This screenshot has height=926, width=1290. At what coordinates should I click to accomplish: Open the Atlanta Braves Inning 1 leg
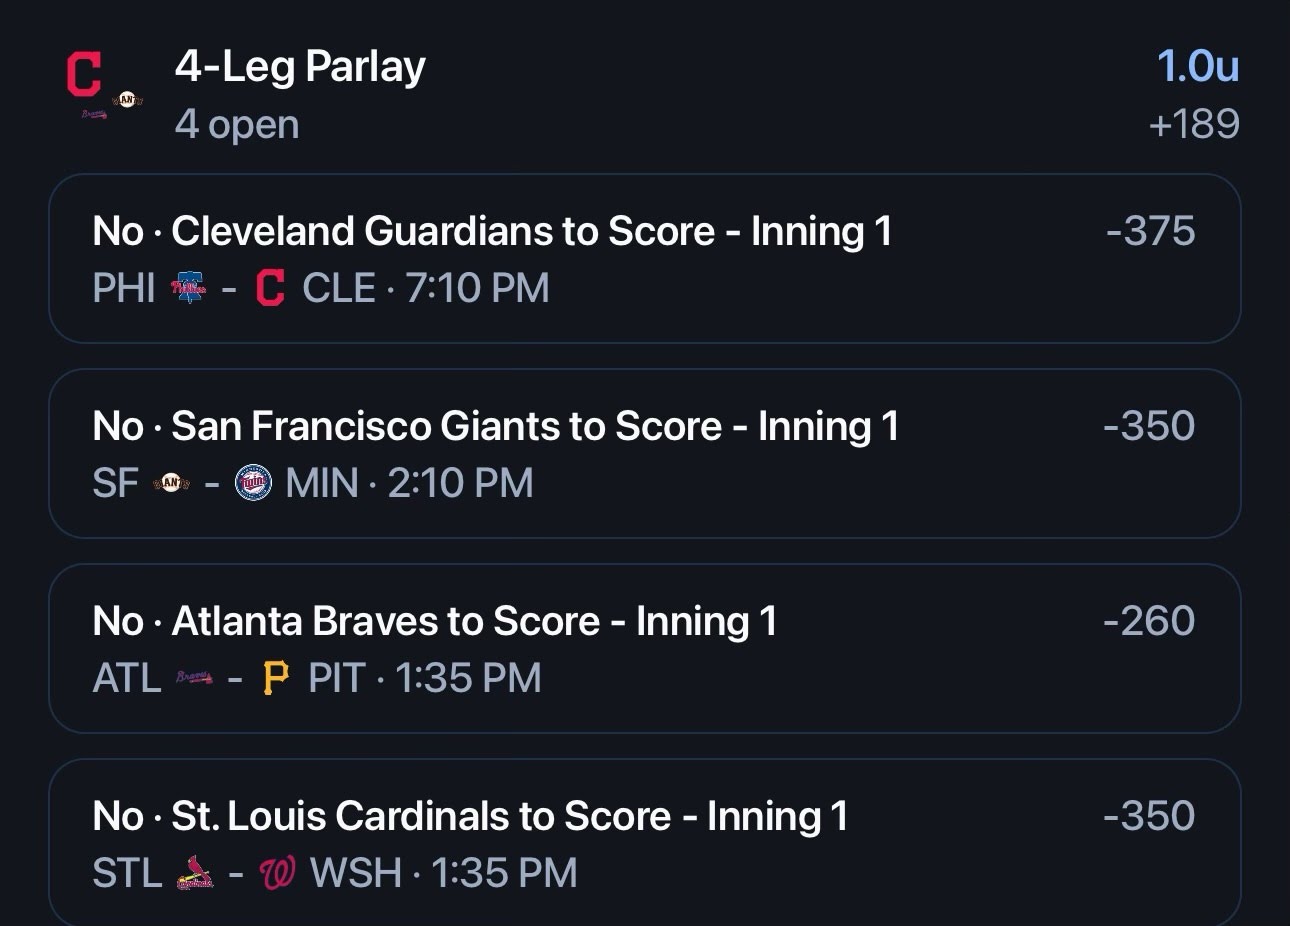[x=645, y=649]
